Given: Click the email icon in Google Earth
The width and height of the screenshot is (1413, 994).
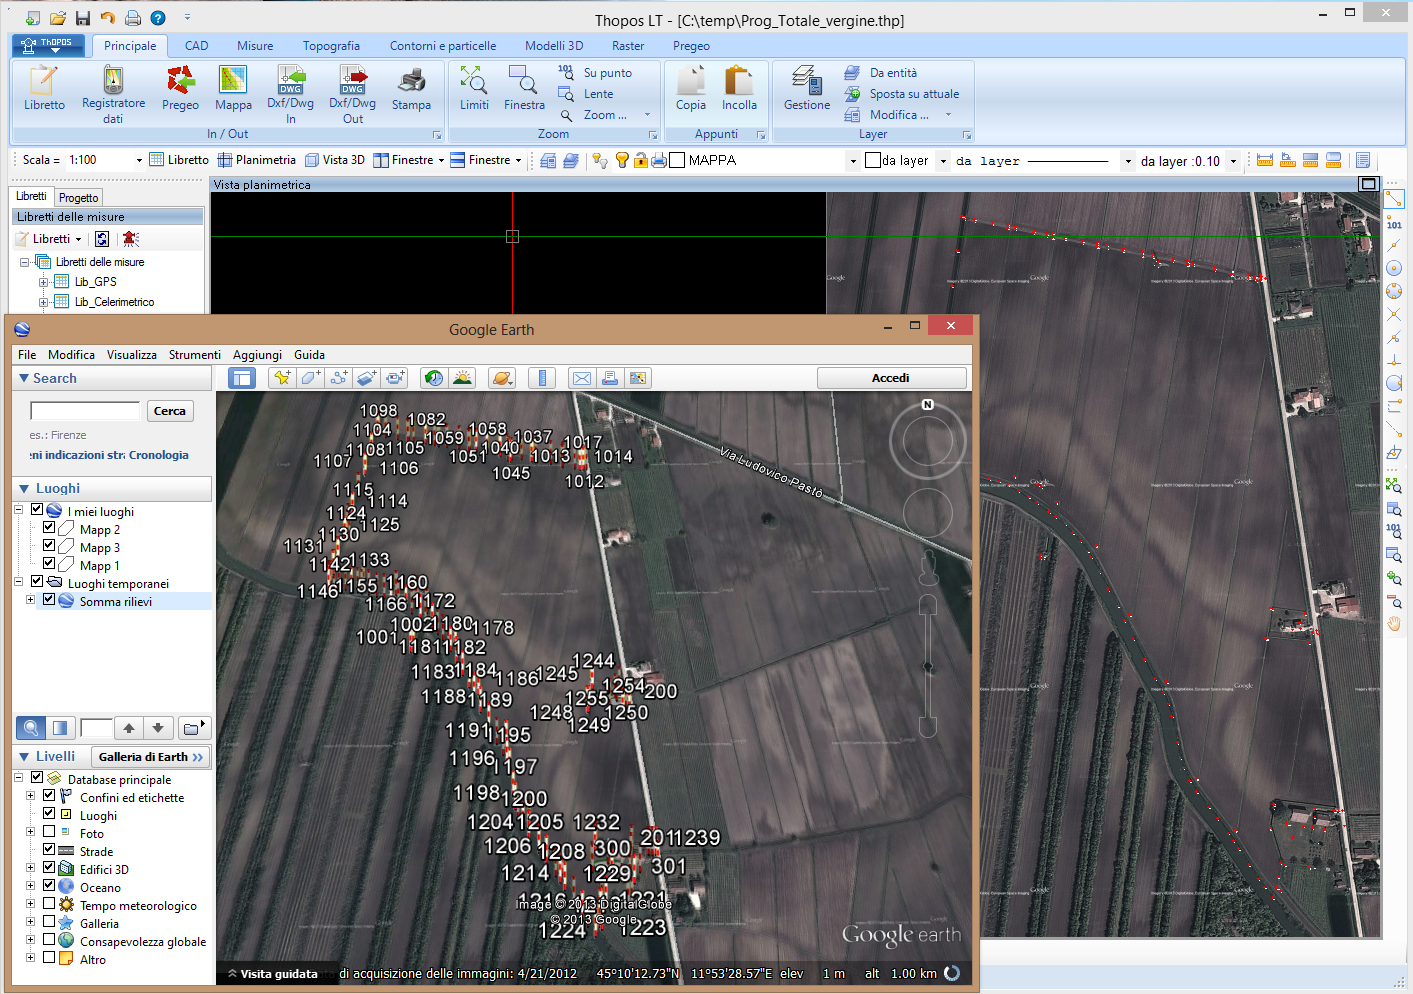Looking at the screenshot, I should click(x=581, y=378).
